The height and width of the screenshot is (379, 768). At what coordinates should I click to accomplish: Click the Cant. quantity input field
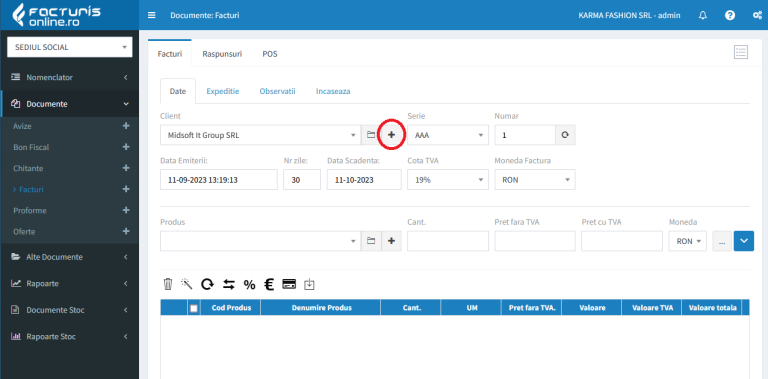[x=448, y=241]
